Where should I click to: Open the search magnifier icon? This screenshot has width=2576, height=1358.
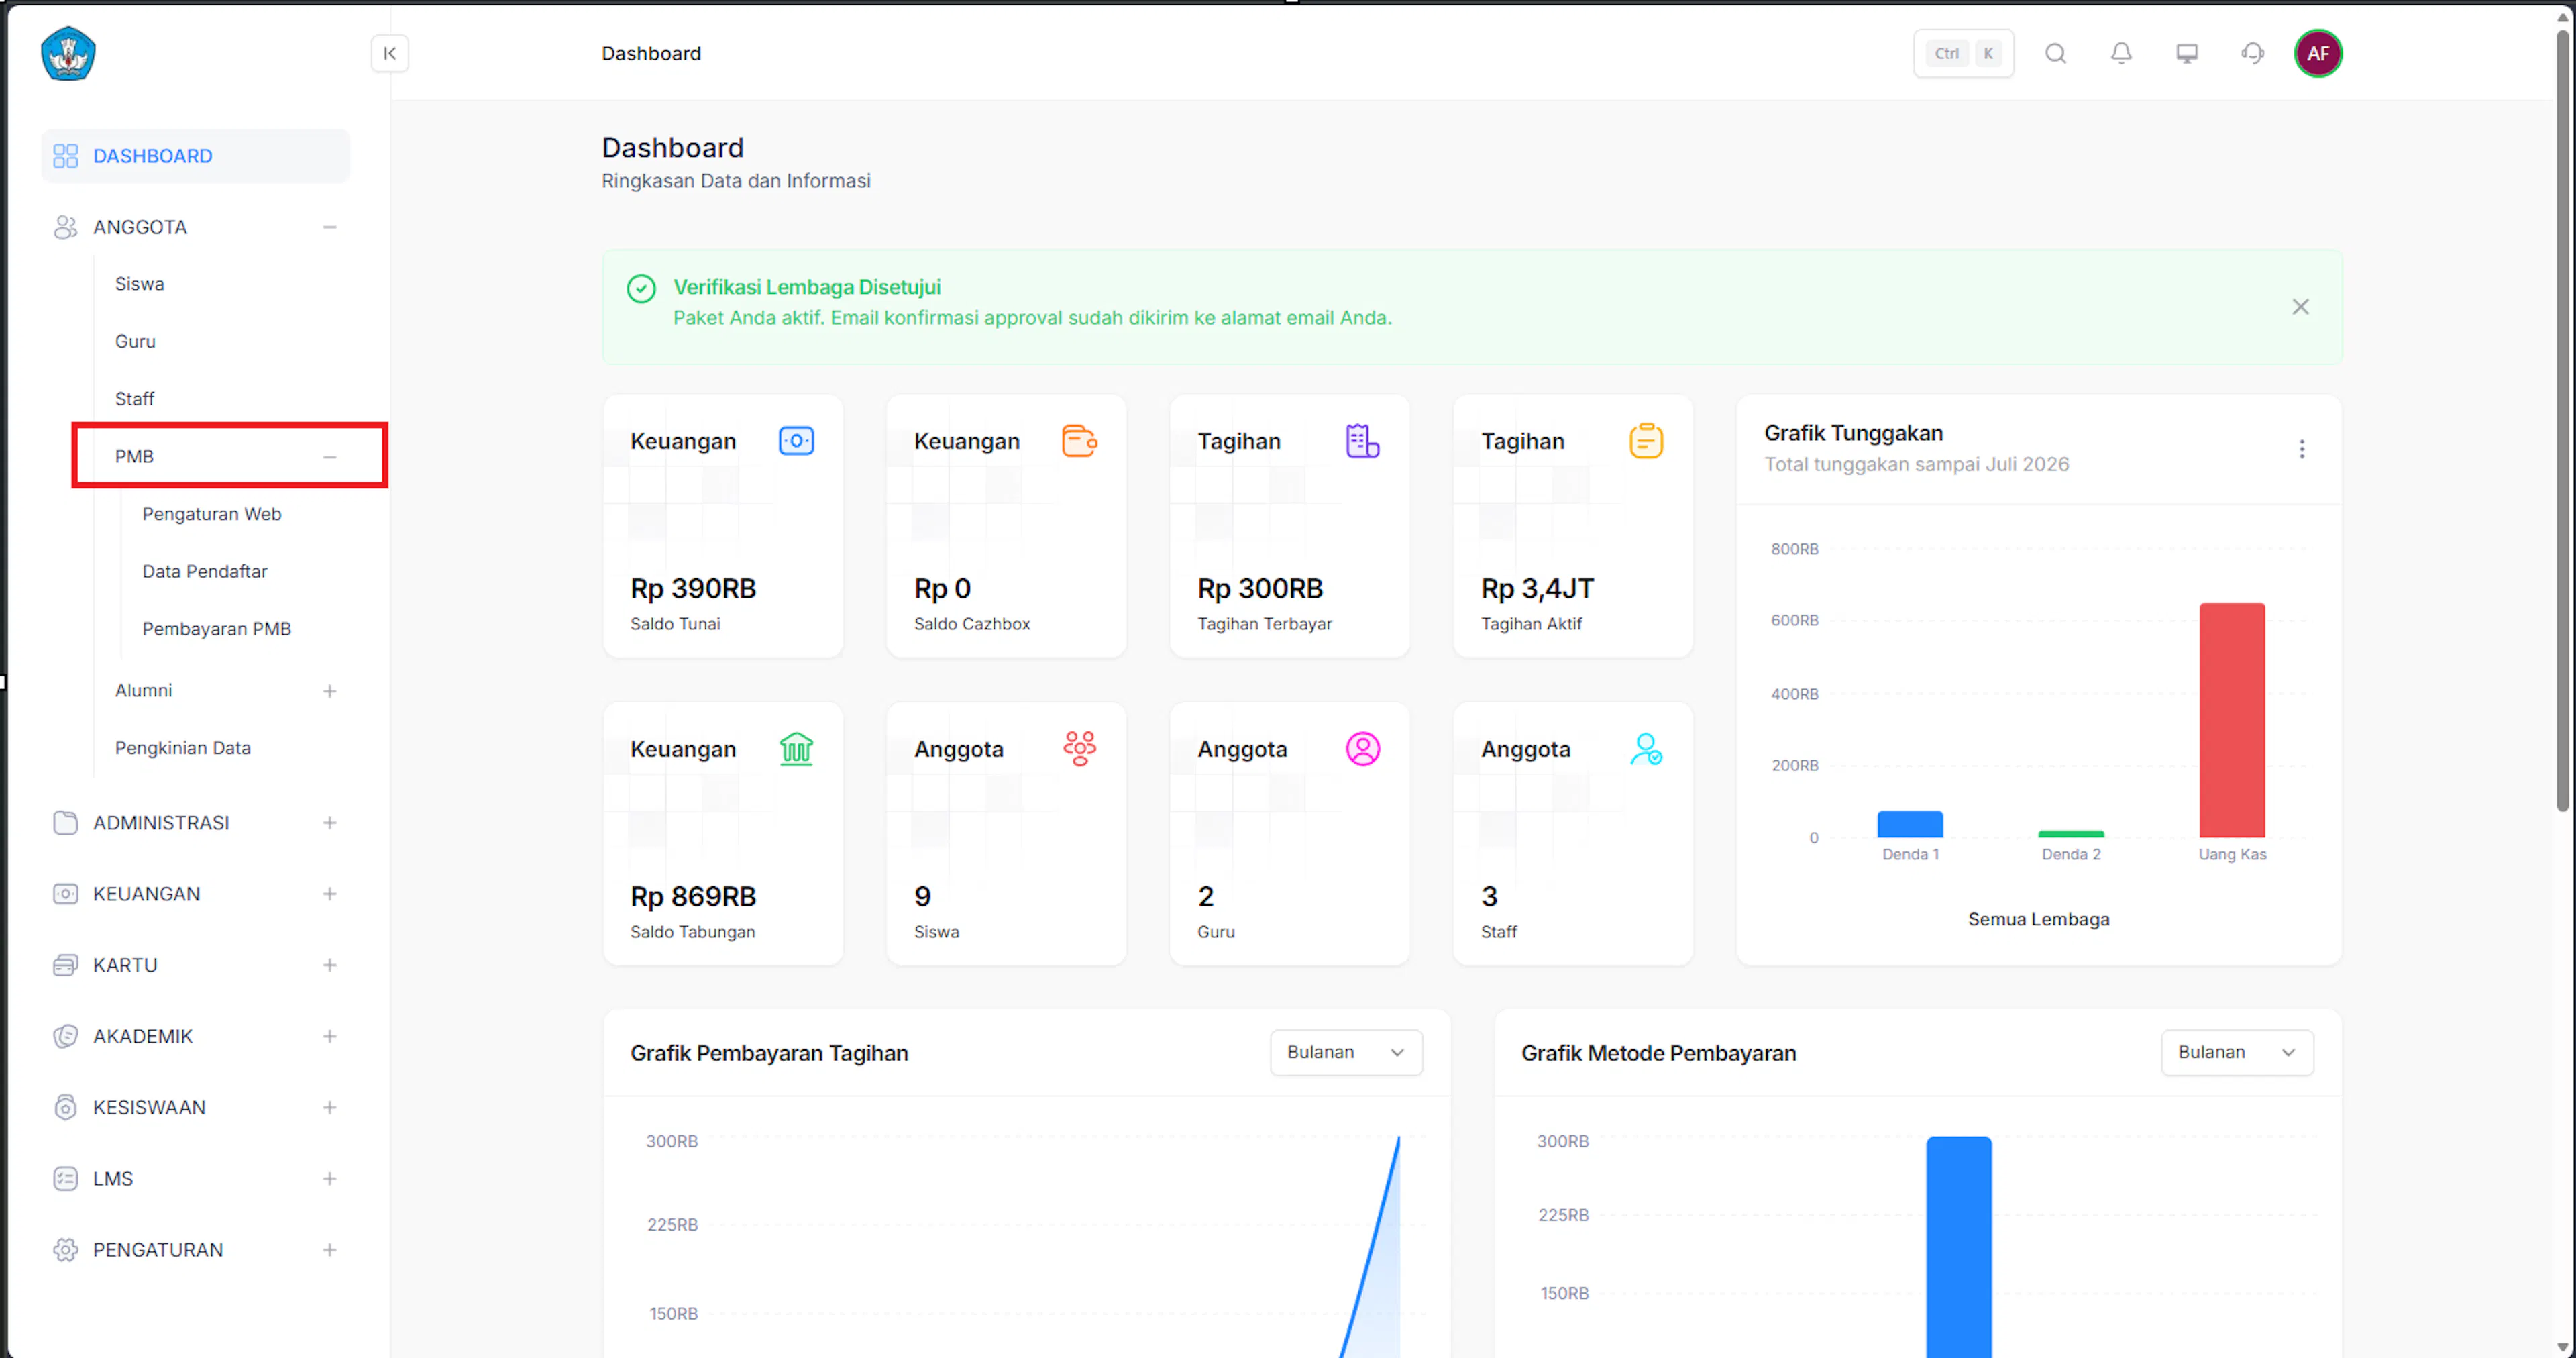click(x=2055, y=54)
